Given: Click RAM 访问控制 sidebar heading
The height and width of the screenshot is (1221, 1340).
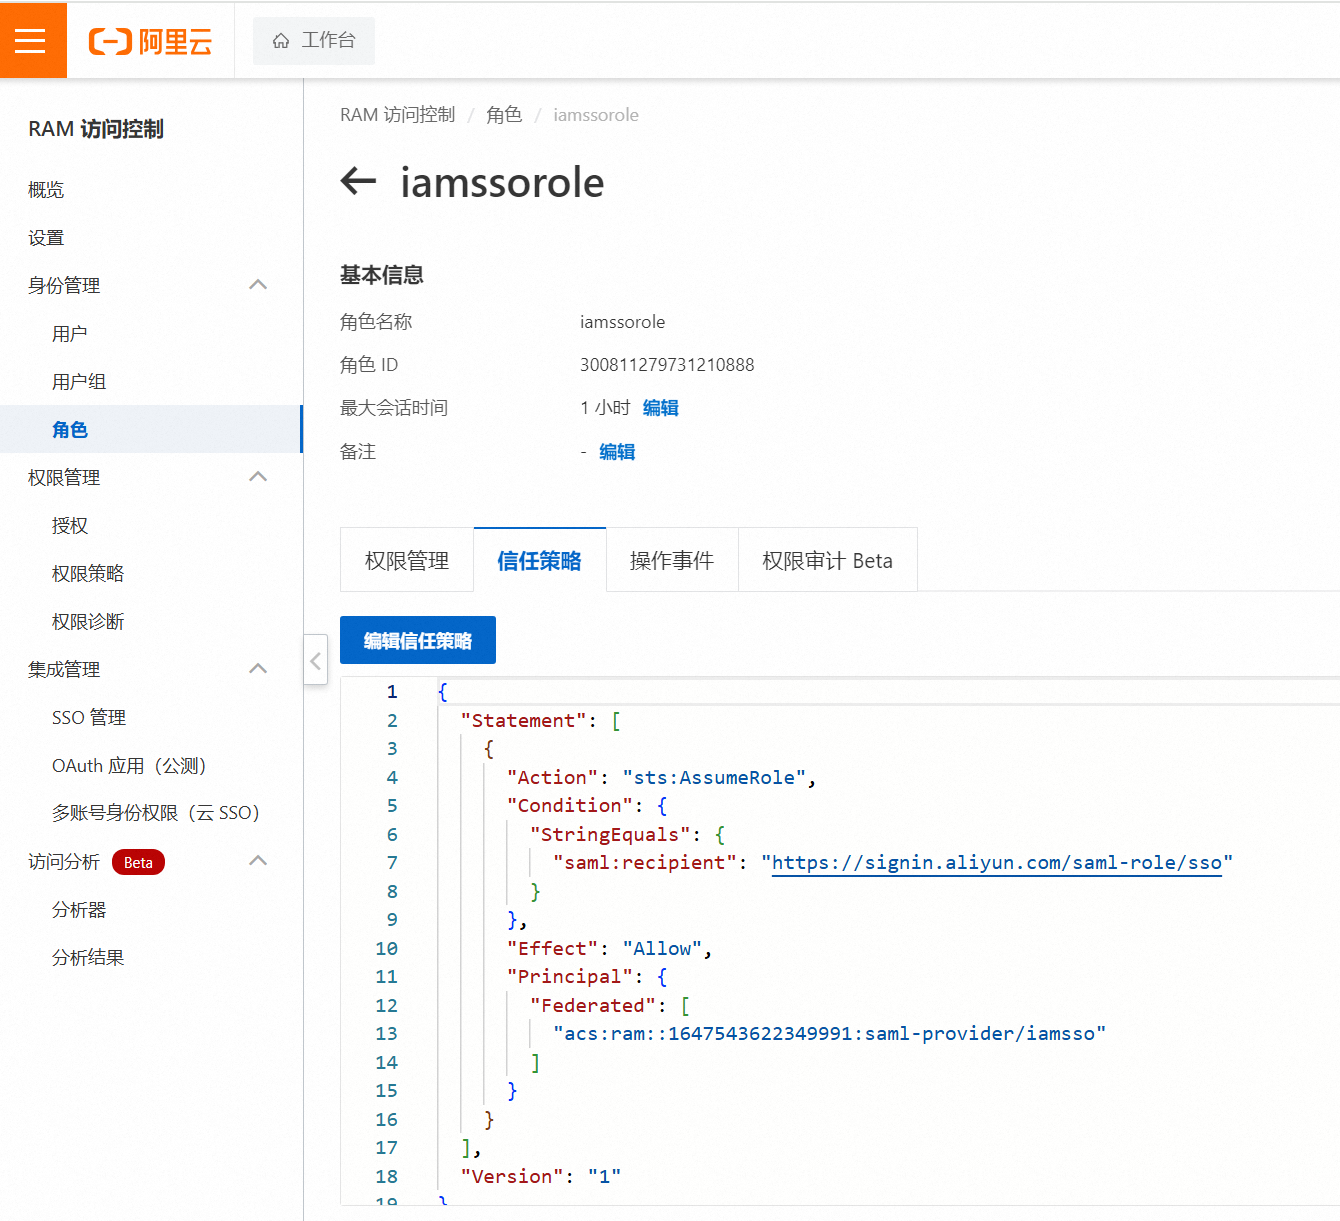Looking at the screenshot, I should tap(96, 129).
